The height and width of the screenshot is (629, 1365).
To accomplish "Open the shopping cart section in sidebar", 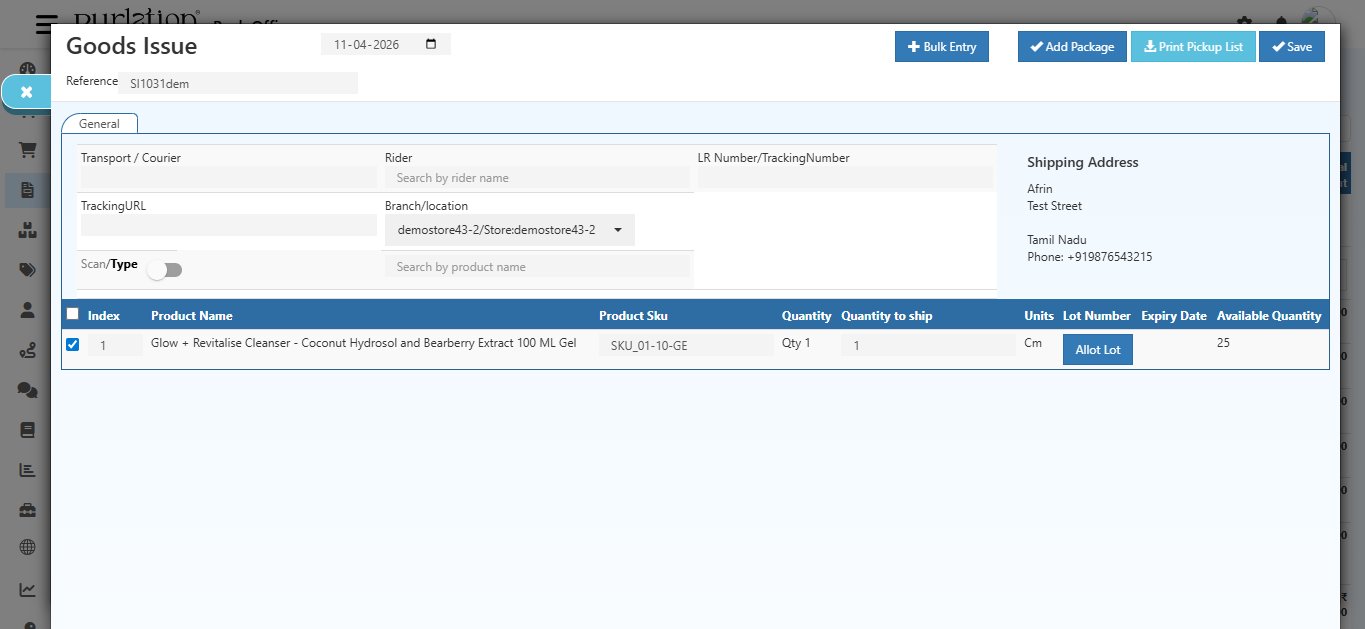I will 27,150.
